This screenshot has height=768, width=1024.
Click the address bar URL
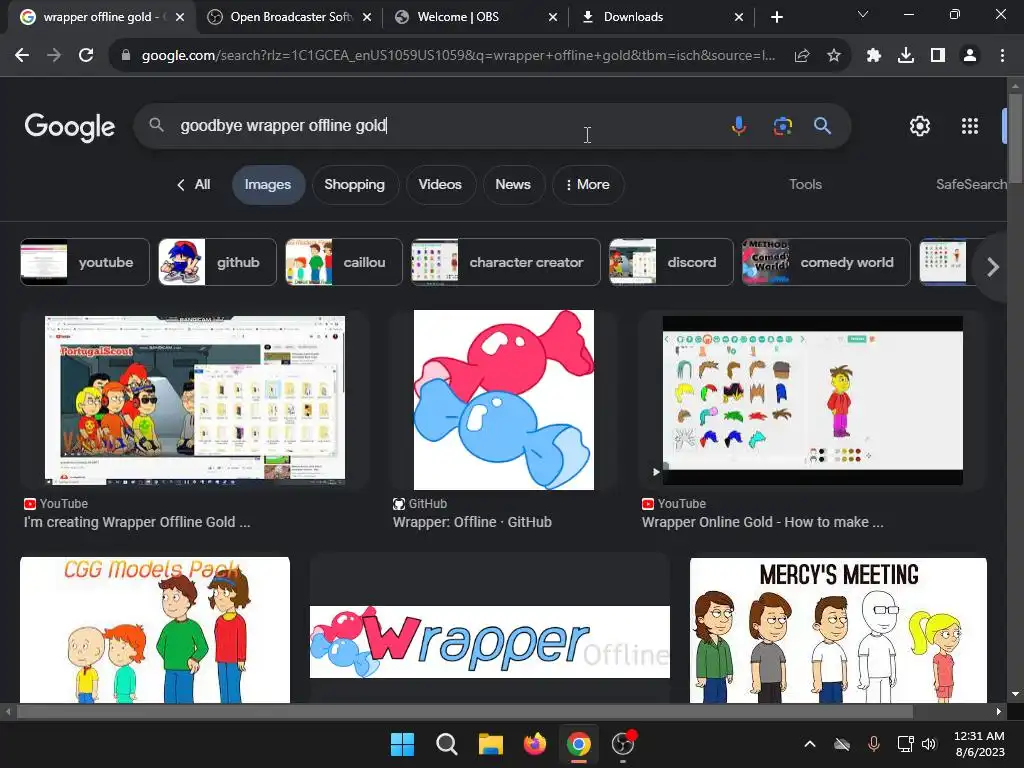457,56
